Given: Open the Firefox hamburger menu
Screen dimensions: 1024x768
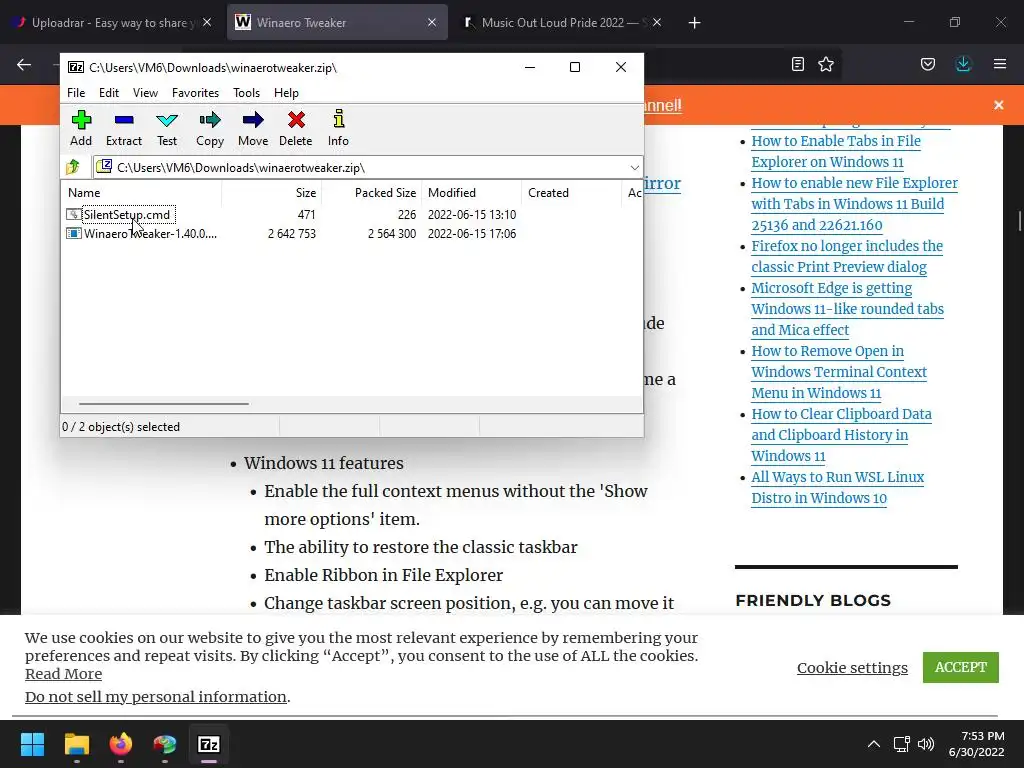Looking at the screenshot, I should point(1000,64).
